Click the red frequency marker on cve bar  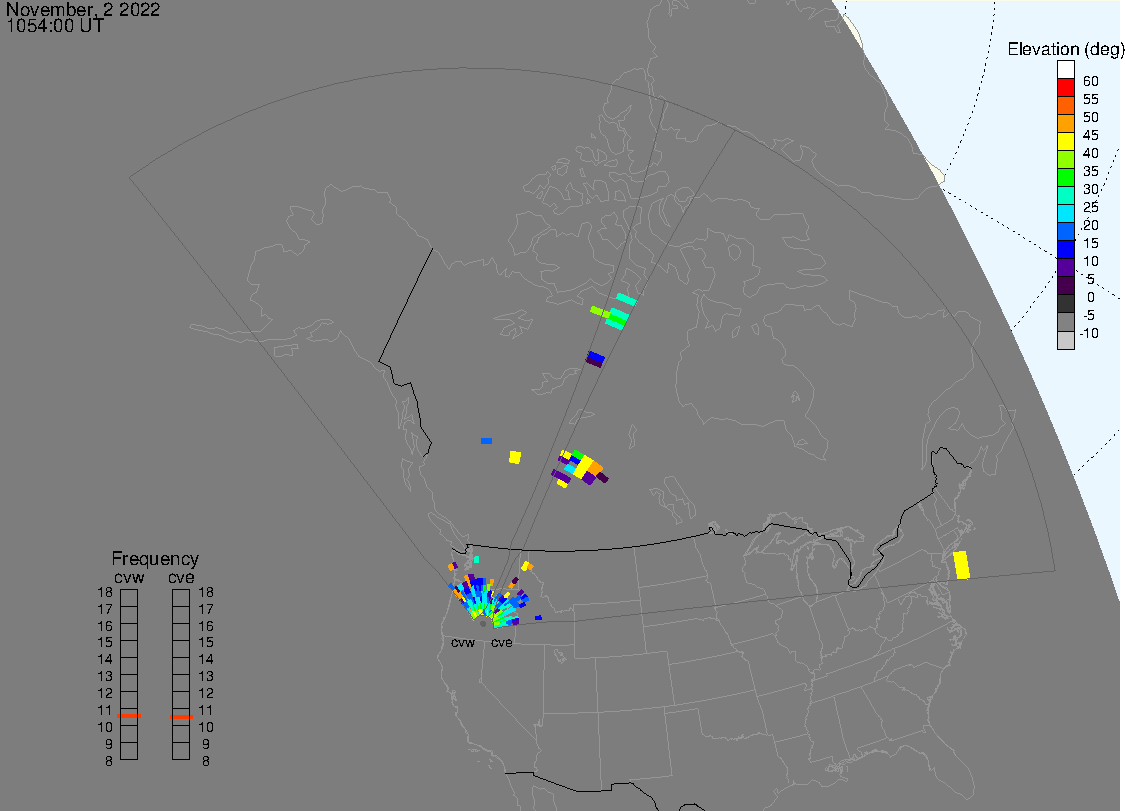click(x=182, y=716)
